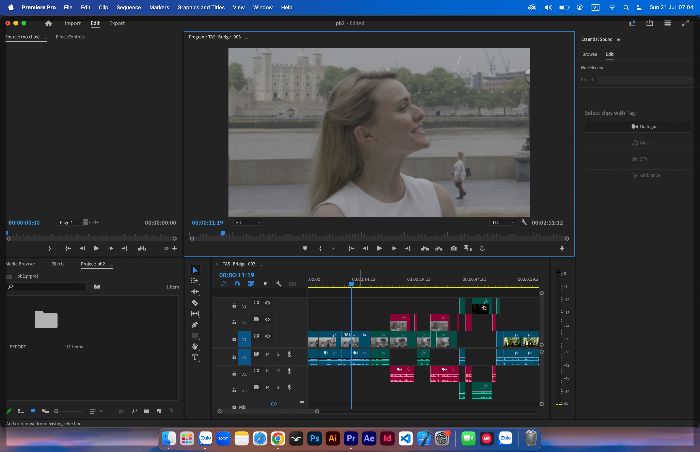This screenshot has width=700, height=452.
Task: Click Add Marker in timeline header
Action: click(265, 284)
